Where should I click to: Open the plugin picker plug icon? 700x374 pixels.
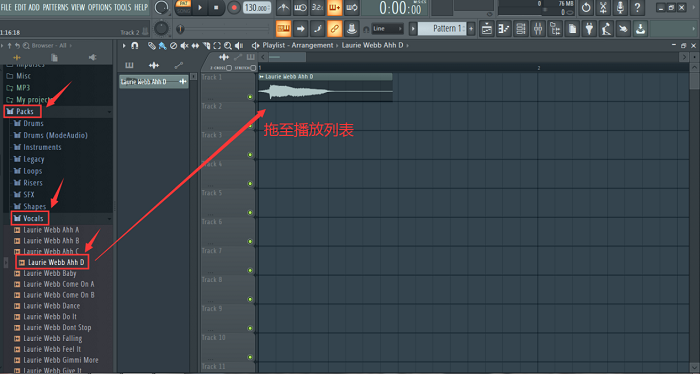click(589, 29)
